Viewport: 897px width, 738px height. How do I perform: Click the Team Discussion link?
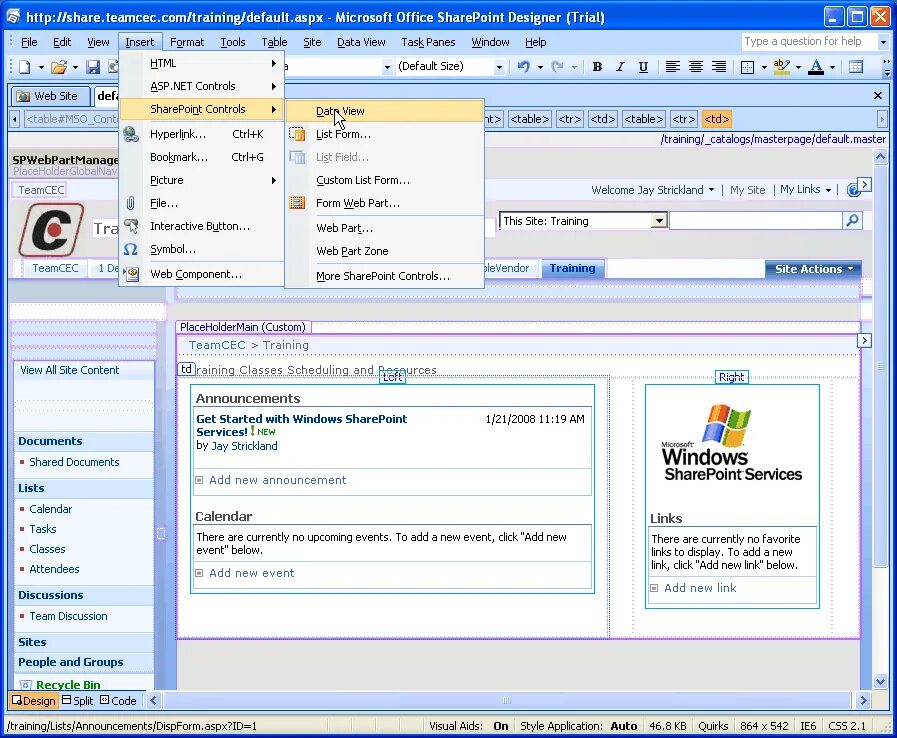pos(68,616)
